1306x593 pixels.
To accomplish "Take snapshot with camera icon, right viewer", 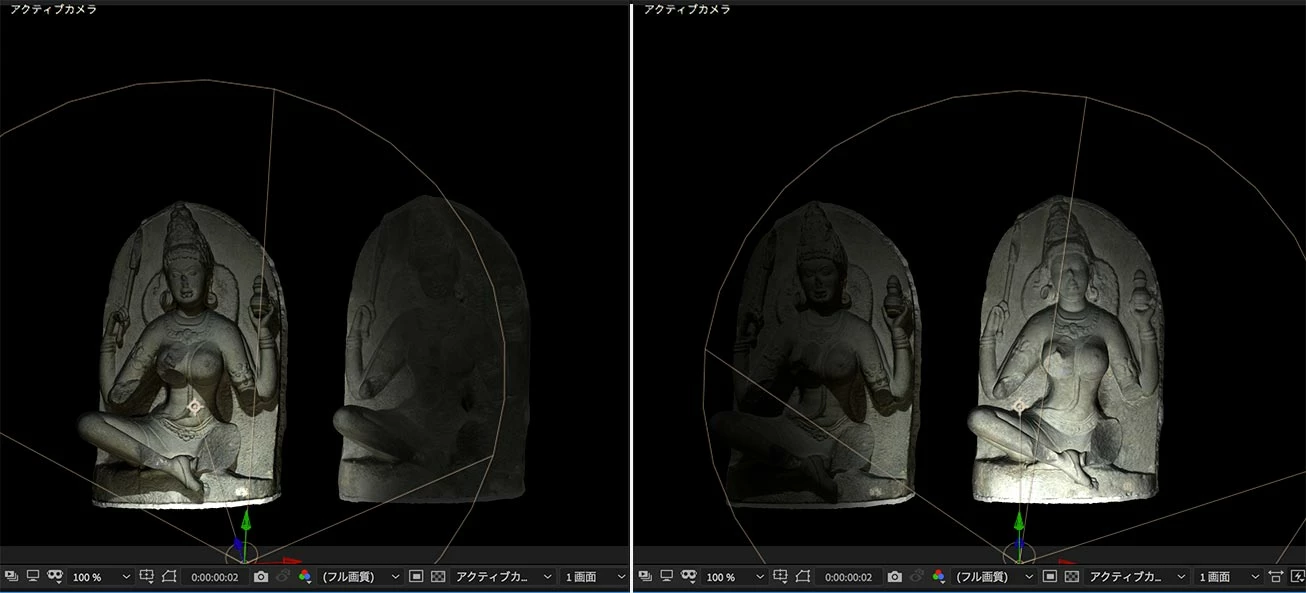I will point(895,577).
